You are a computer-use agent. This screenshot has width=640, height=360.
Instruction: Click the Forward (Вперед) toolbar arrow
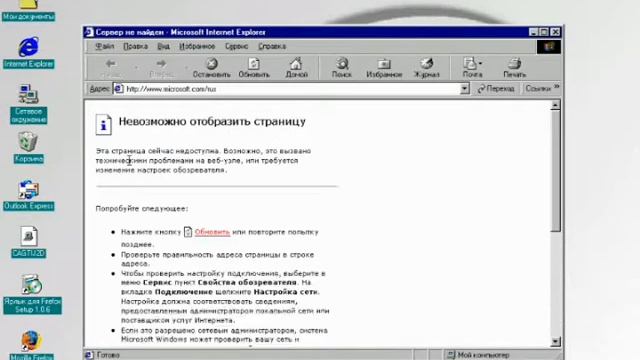coord(162,68)
